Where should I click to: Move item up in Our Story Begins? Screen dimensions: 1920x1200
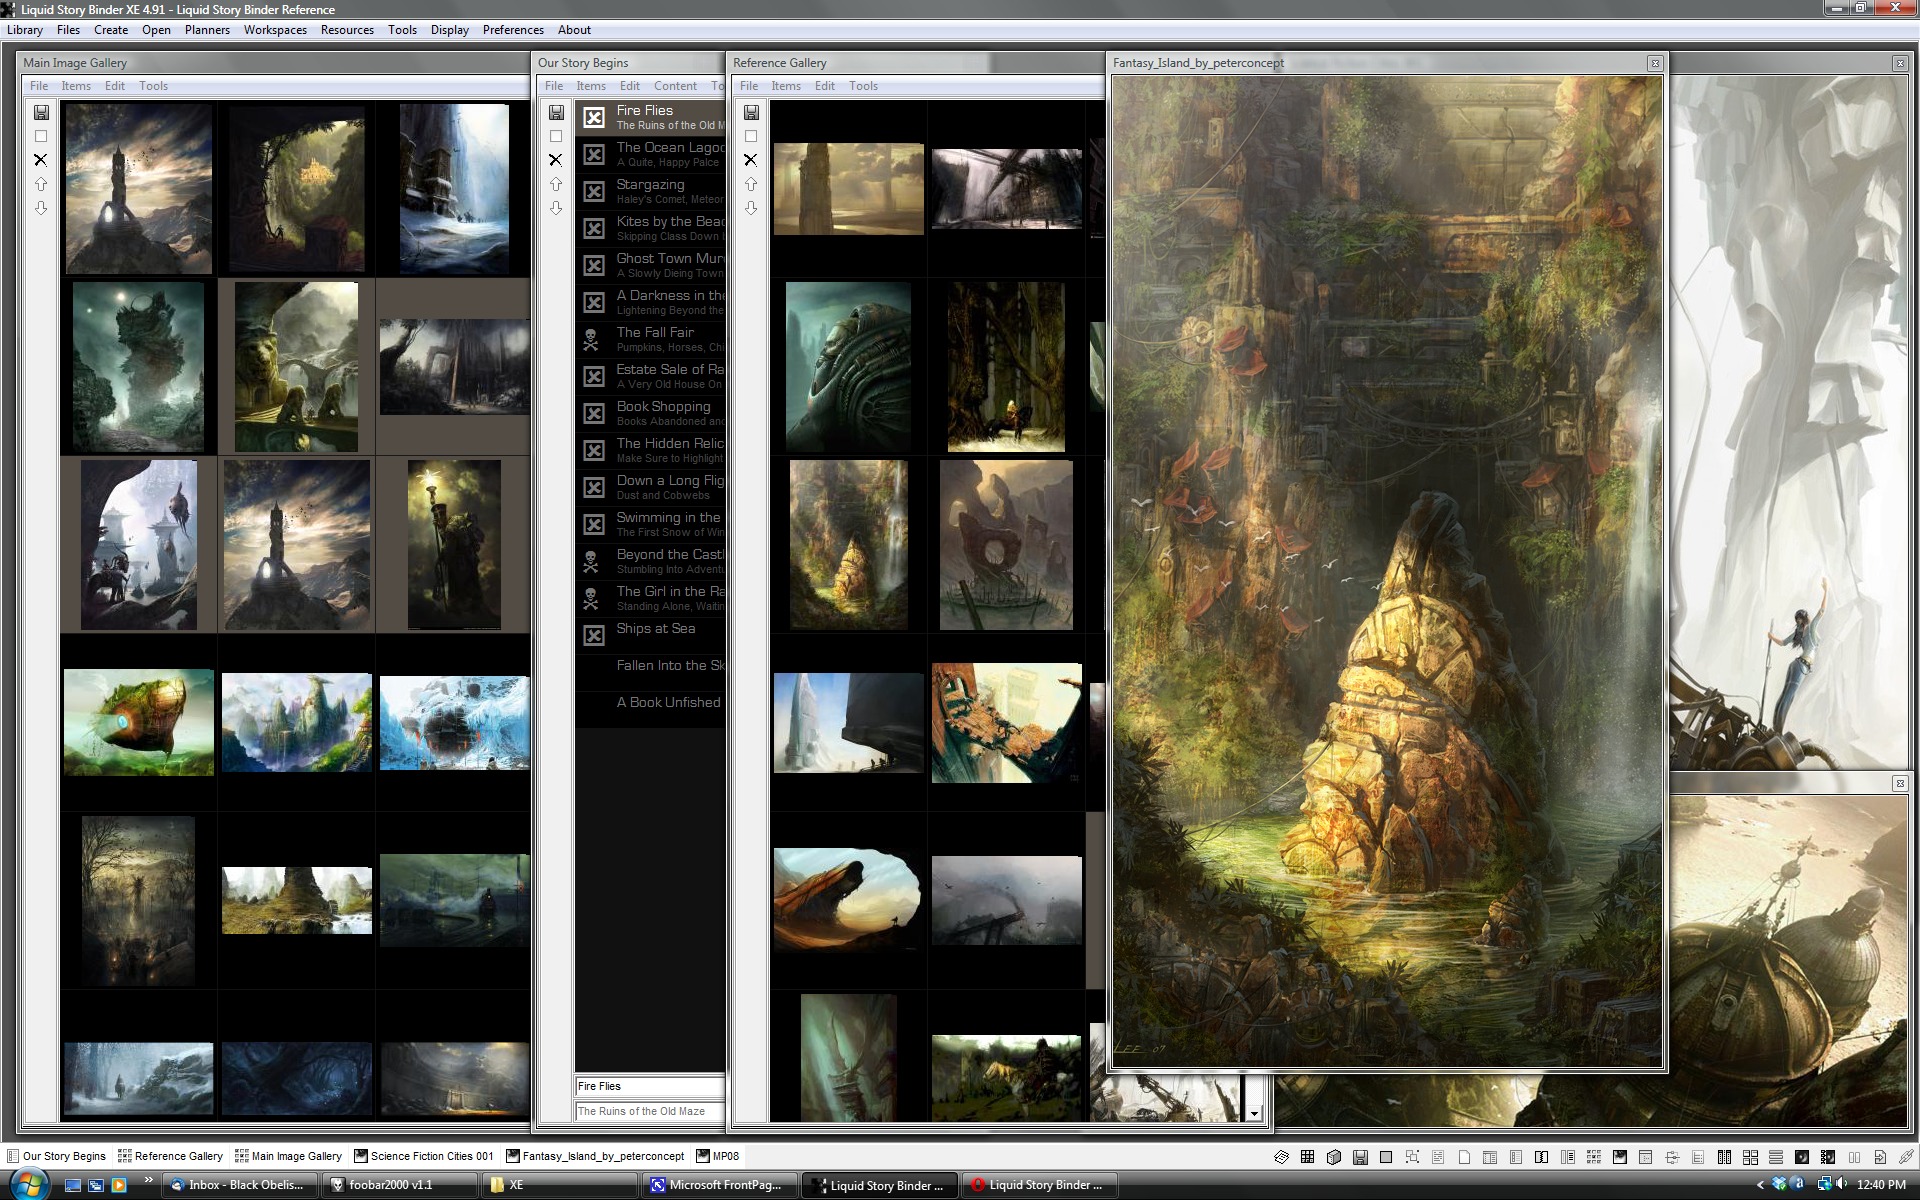(556, 184)
